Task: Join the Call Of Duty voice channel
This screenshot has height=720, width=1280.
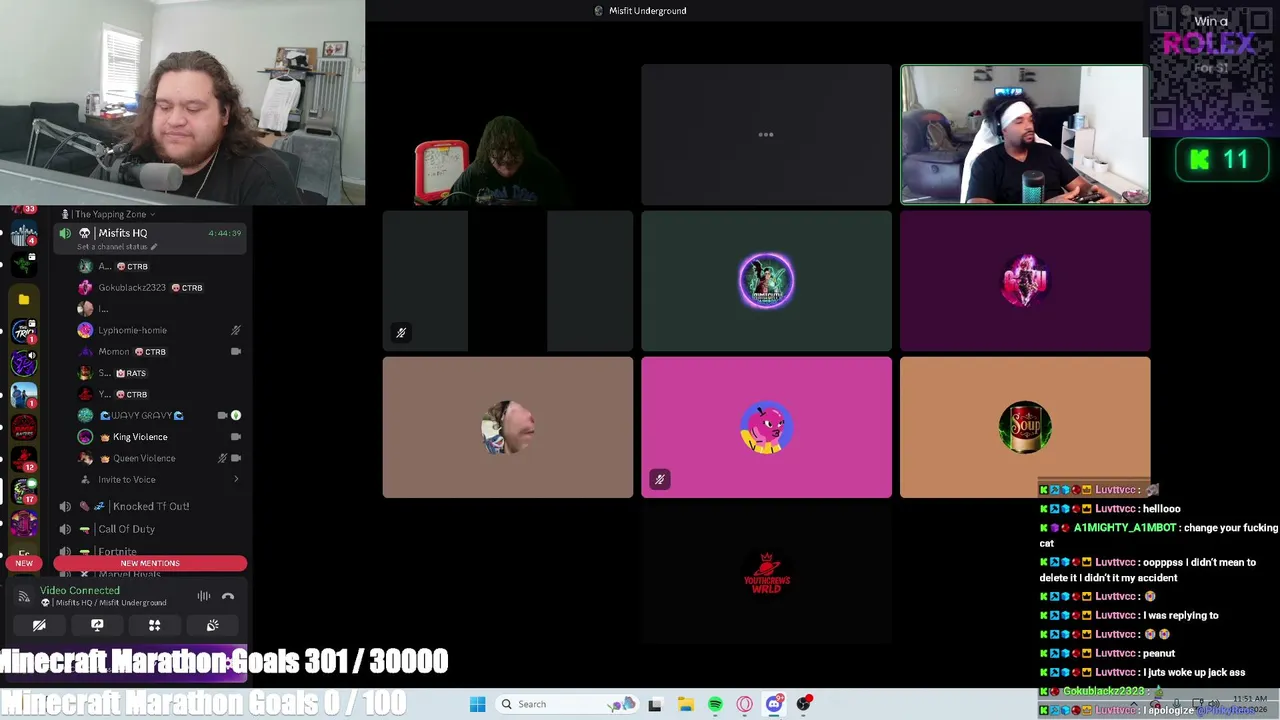Action: pyautogui.click(x=150, y=529)
